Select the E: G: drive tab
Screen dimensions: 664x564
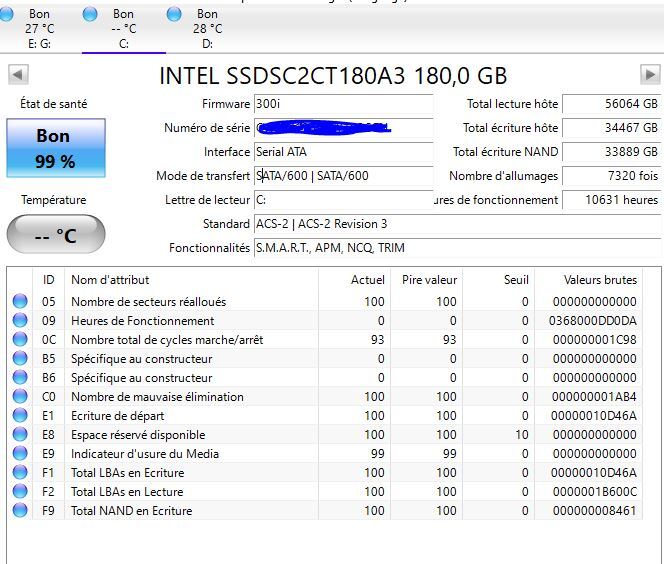point(39,29)
